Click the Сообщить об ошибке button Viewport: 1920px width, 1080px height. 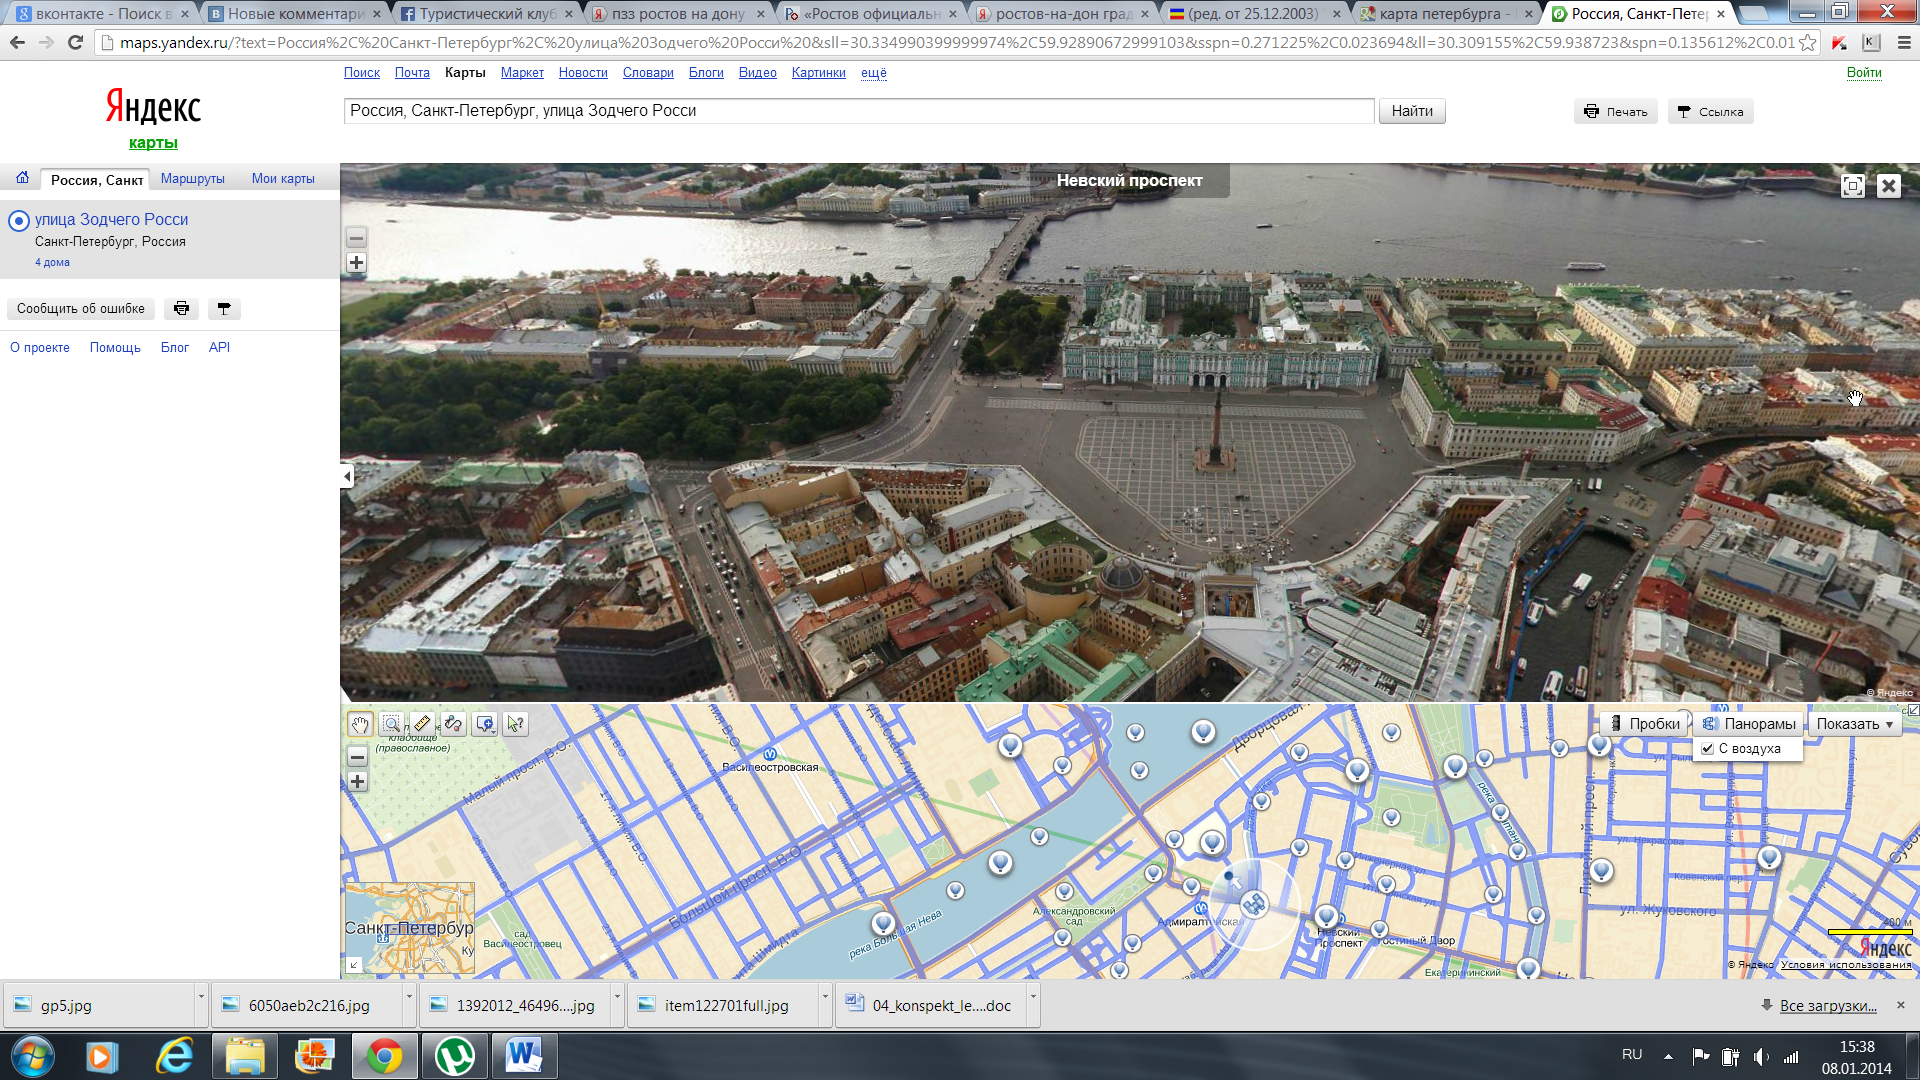[x=81, y=309]
